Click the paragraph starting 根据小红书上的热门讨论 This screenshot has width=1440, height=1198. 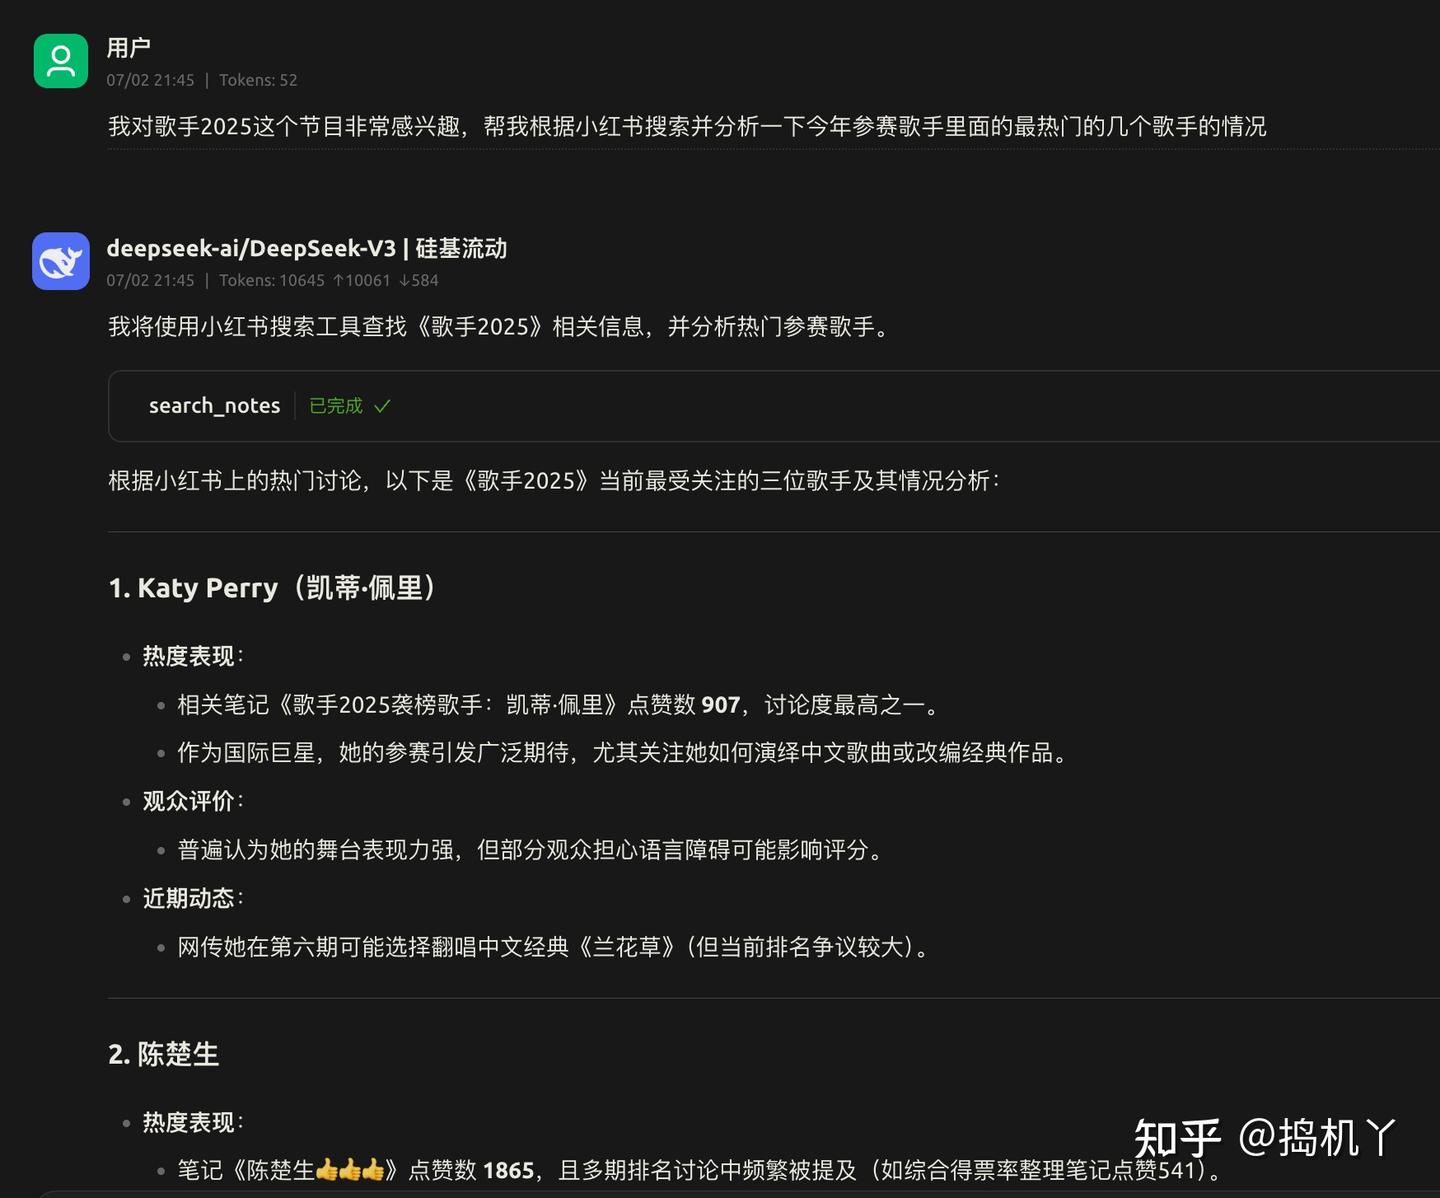click(554, 481)
